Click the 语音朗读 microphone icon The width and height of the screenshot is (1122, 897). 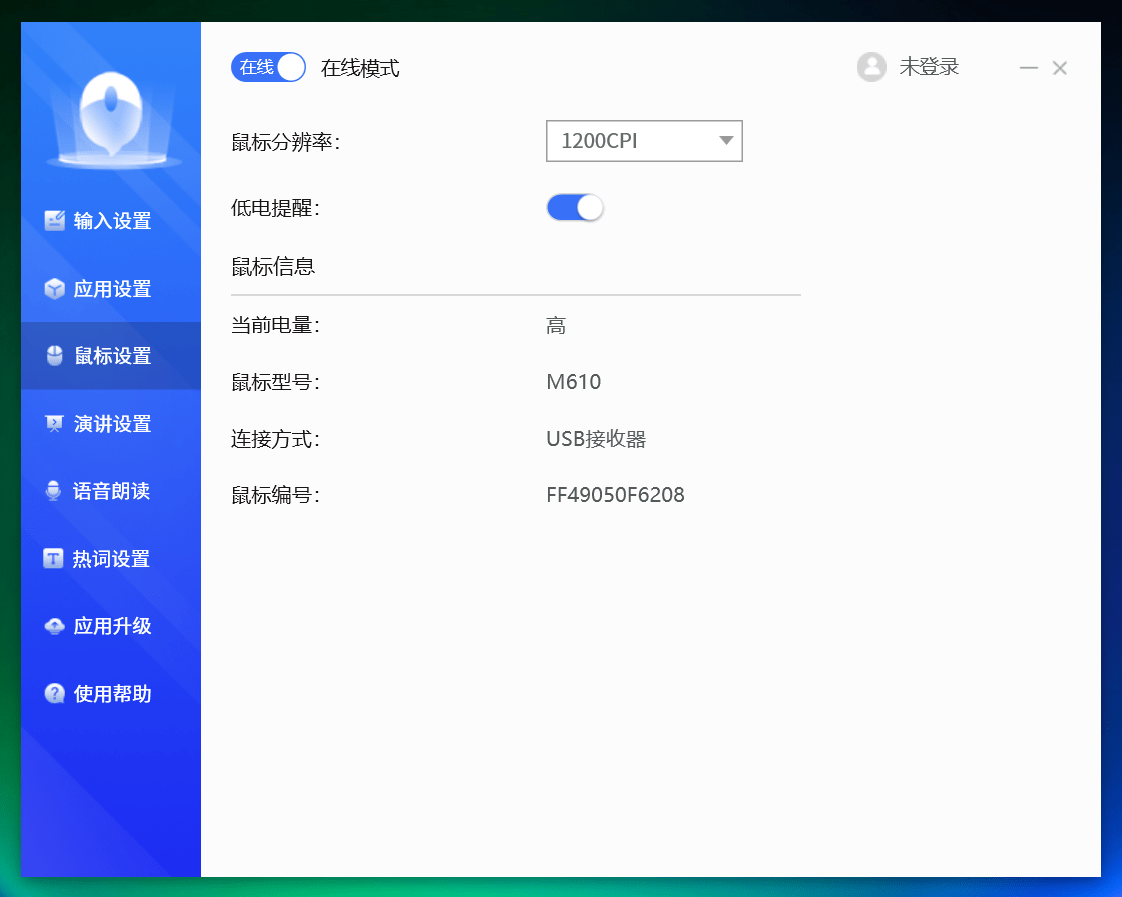coord(53,491)
